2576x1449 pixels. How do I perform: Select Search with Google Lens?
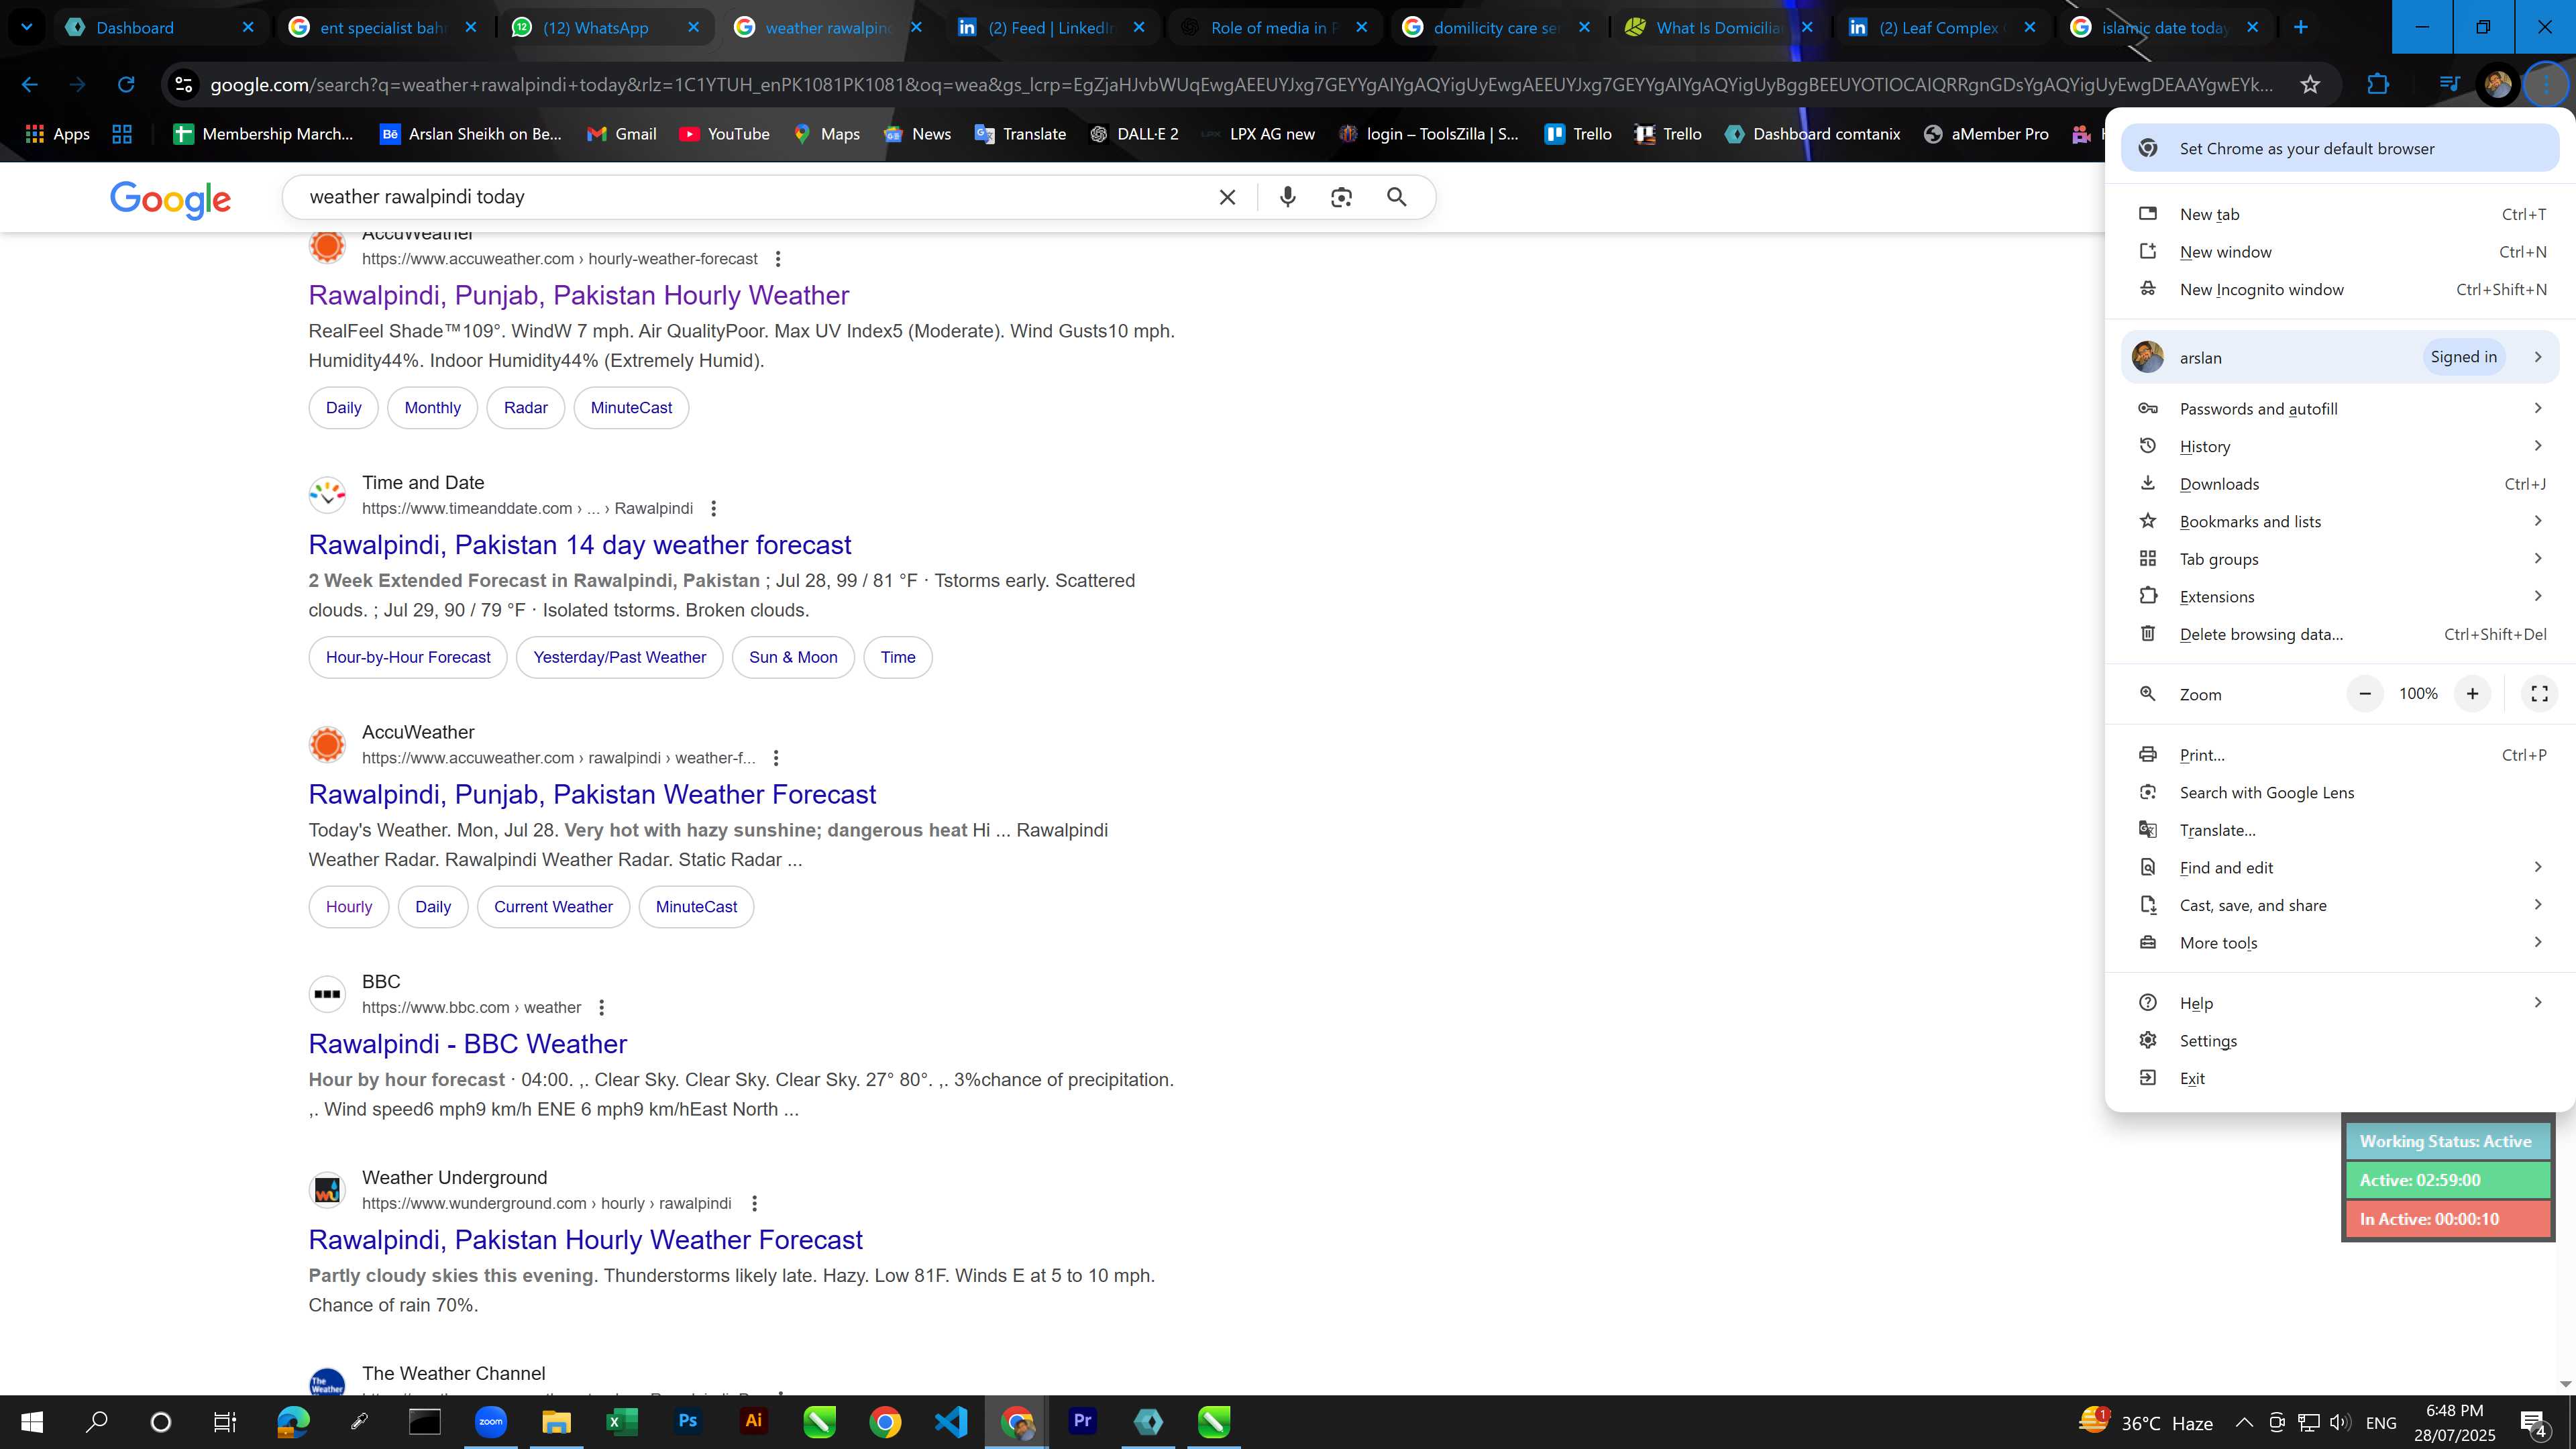pyautogui.click(x=2340, y=793)
